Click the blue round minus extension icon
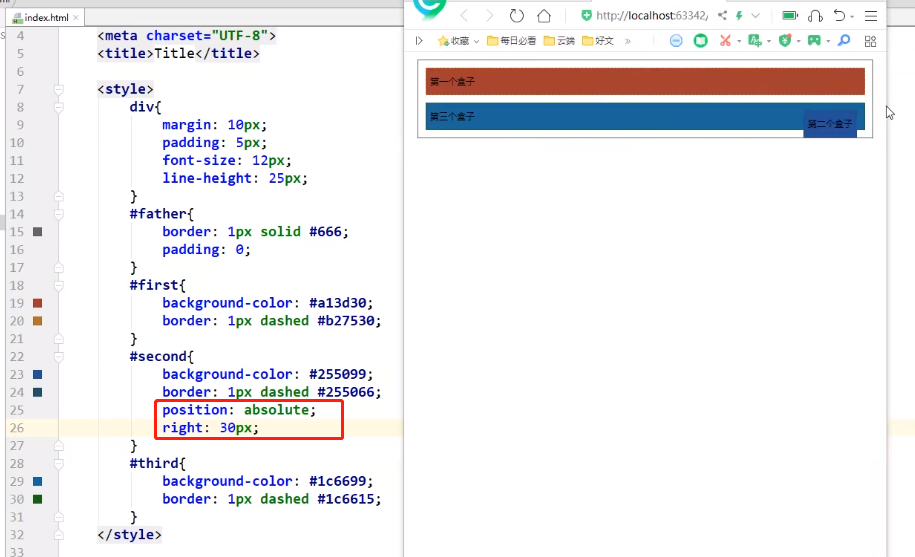 point(676,41)
